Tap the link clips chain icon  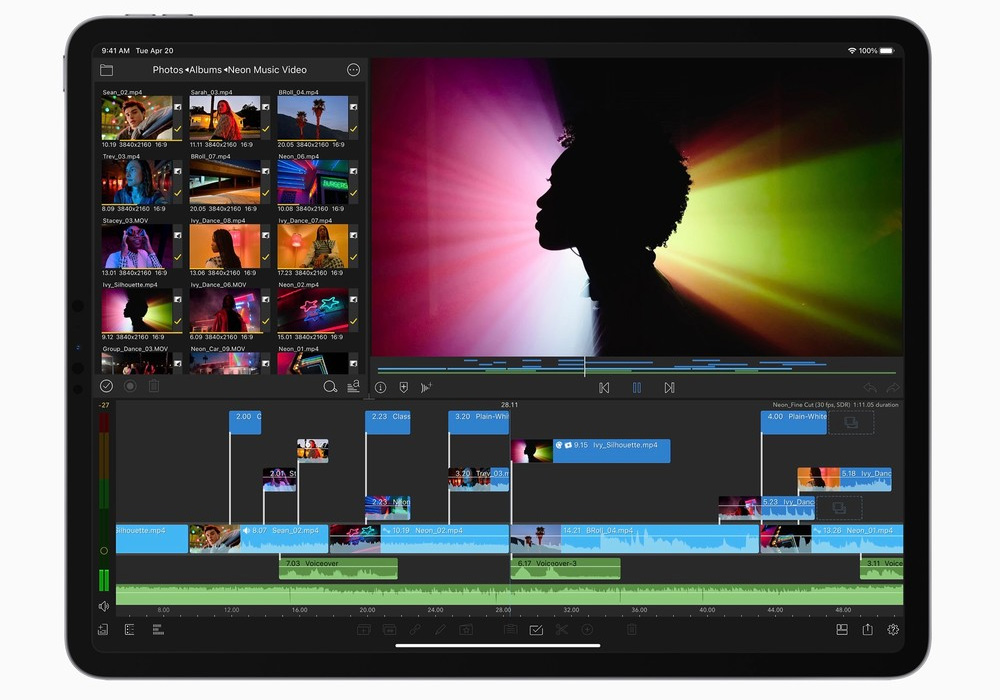point(415,630)
